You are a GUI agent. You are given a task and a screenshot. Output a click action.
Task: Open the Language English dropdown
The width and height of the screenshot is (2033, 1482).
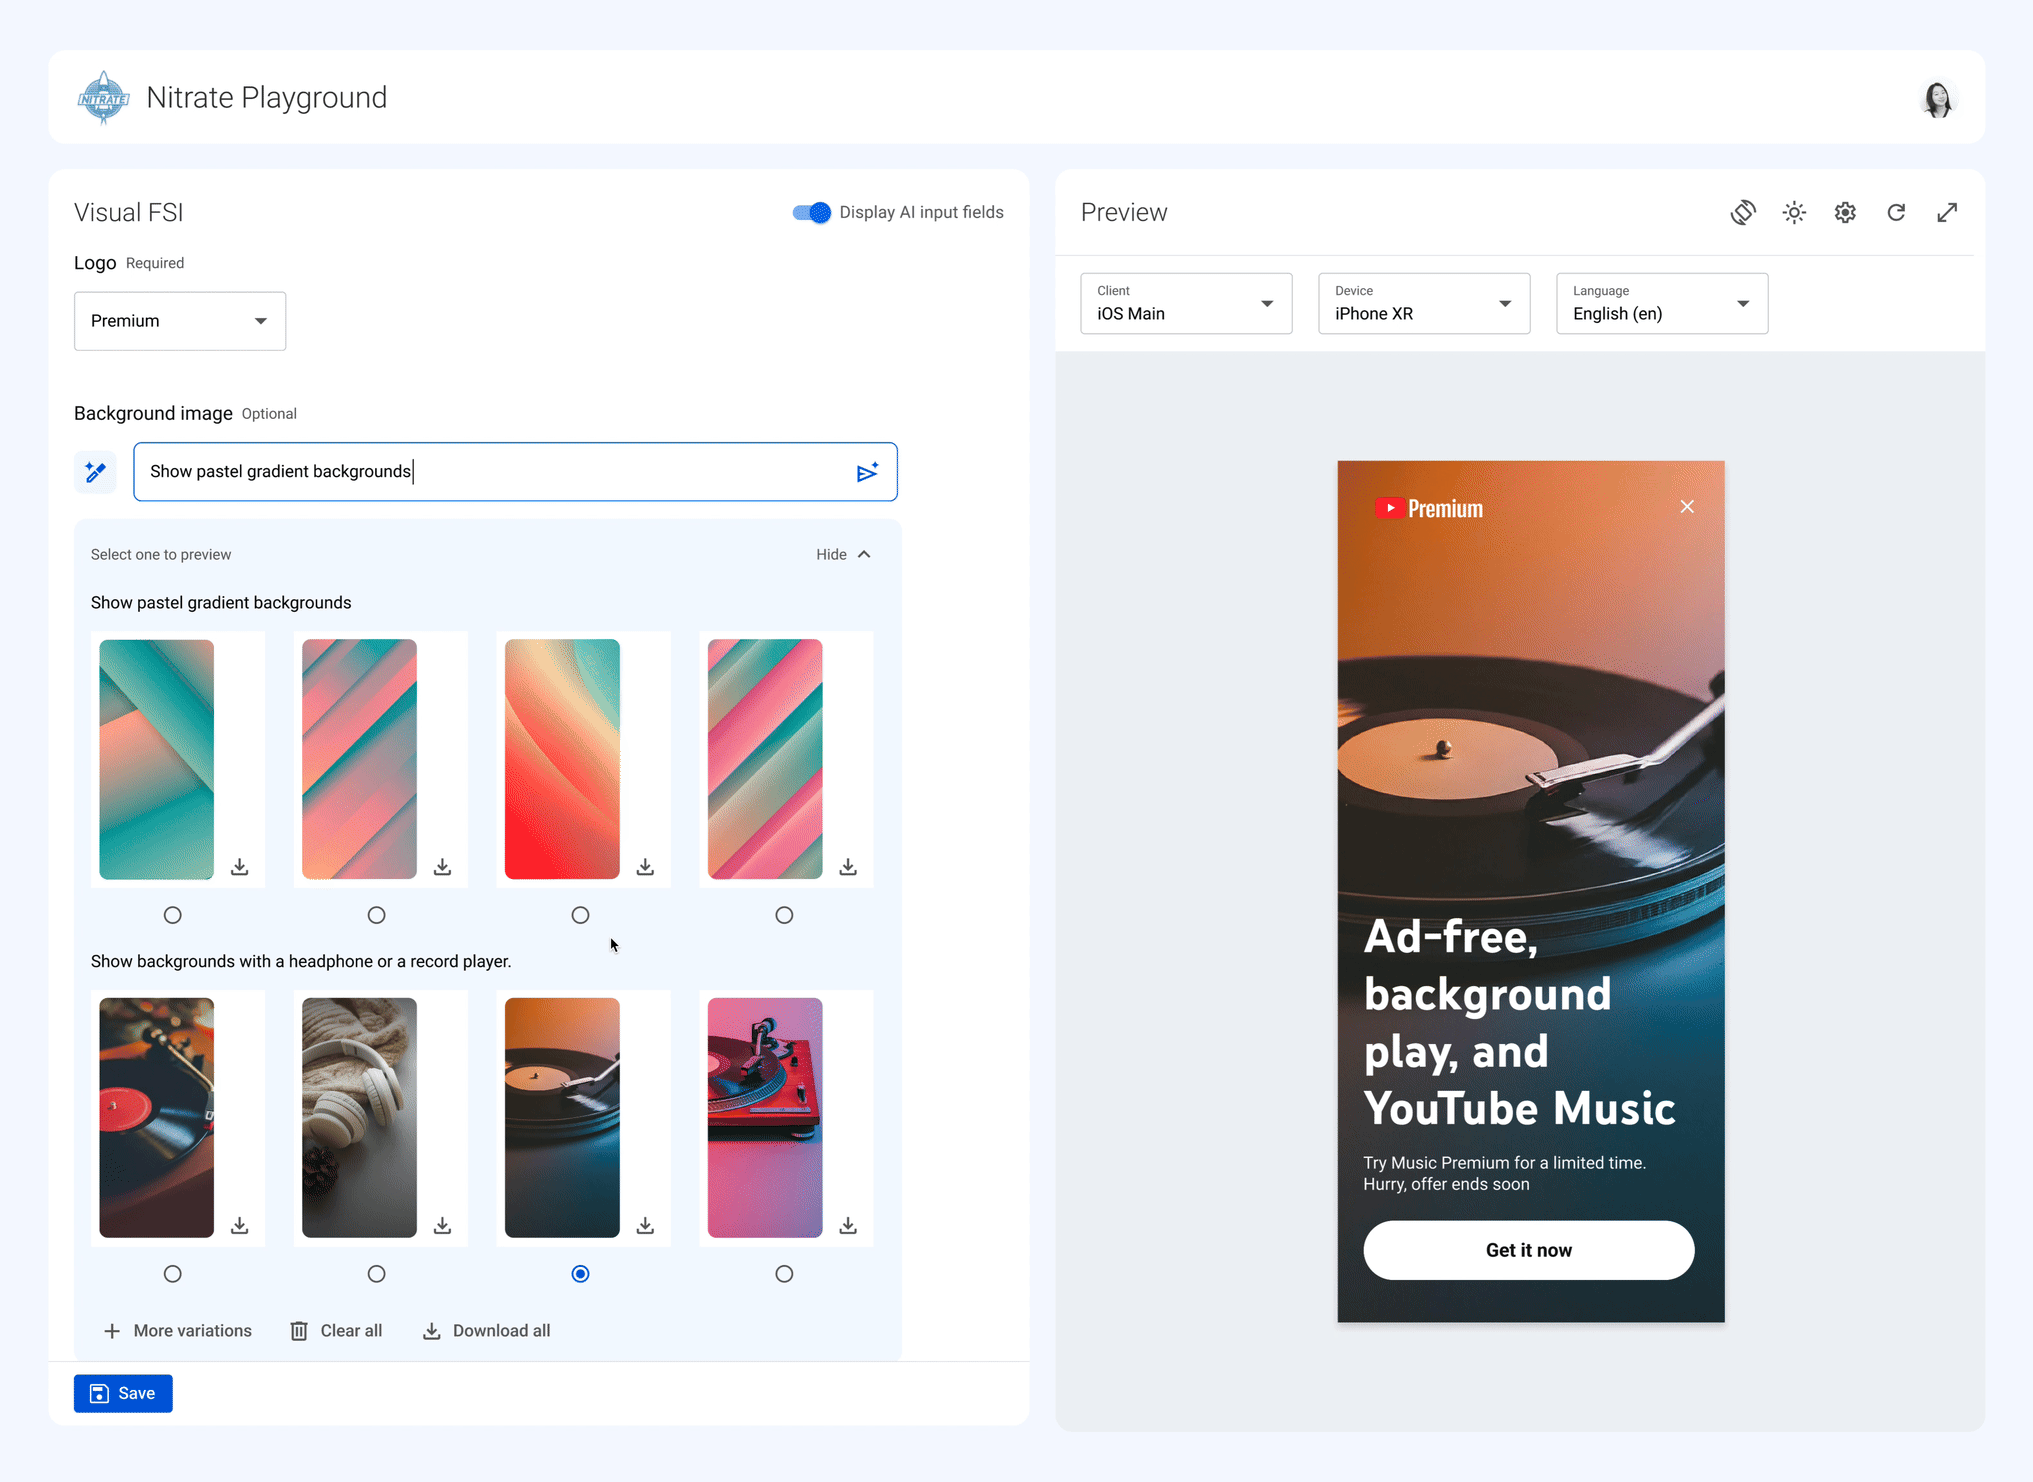(x=1661, y=304)
